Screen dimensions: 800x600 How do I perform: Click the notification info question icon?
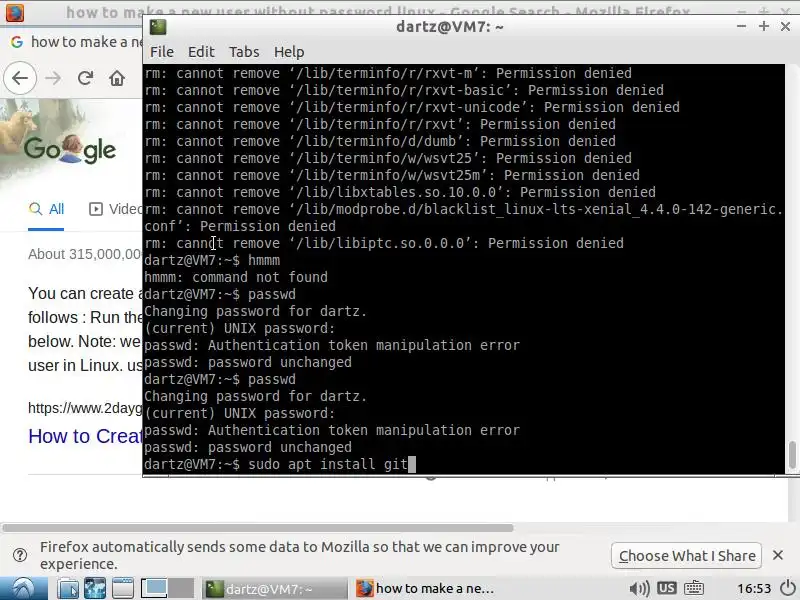tap(20, 555)
